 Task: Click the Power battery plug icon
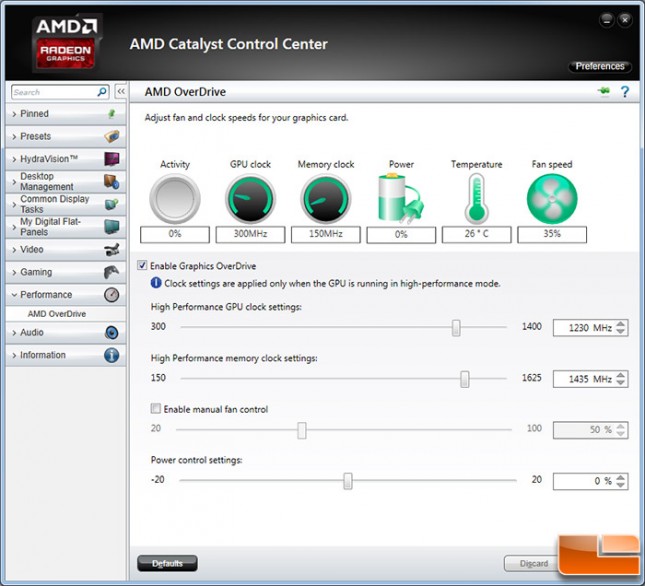[401, 199]
